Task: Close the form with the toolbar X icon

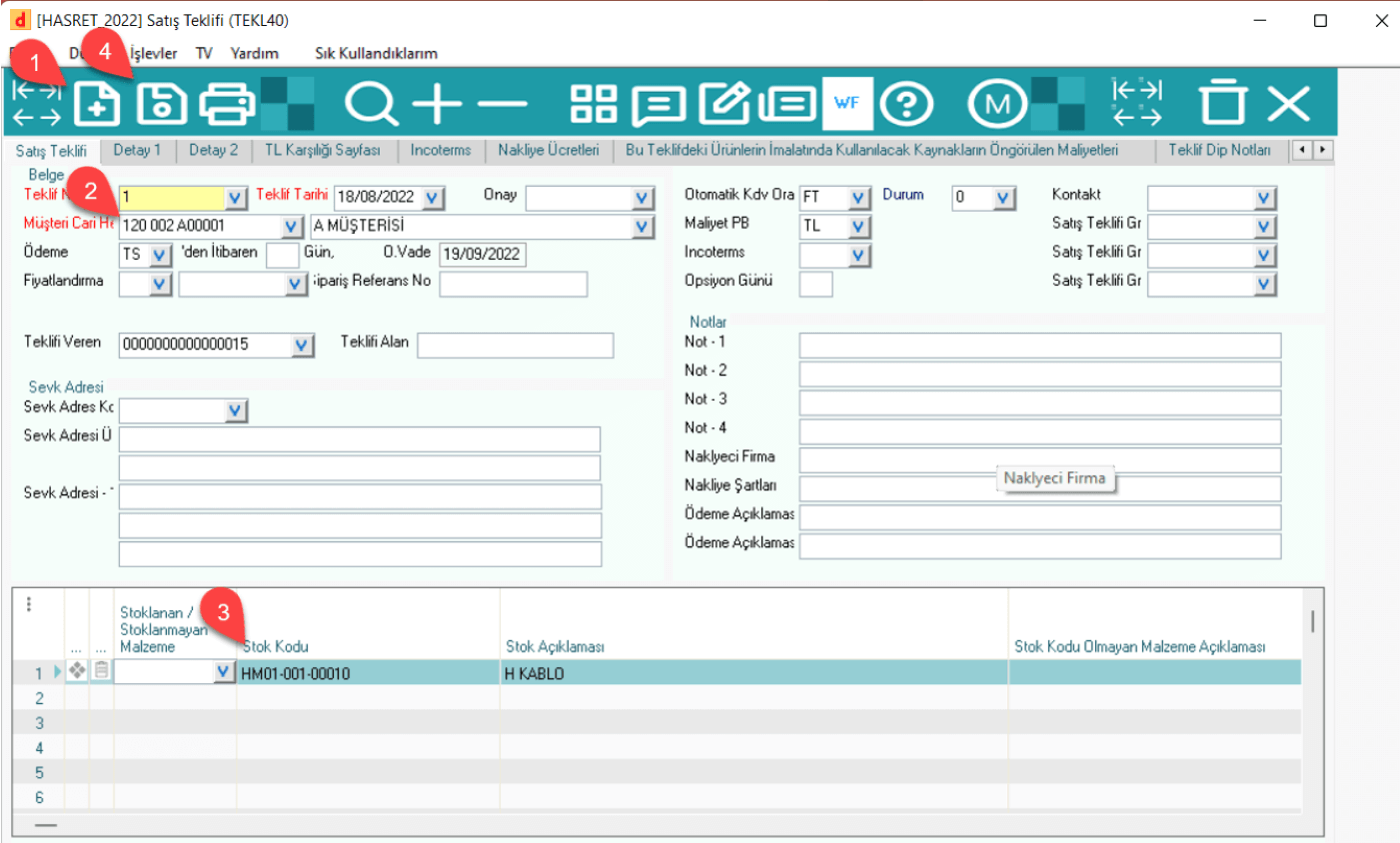Action: coord(1289,103)
